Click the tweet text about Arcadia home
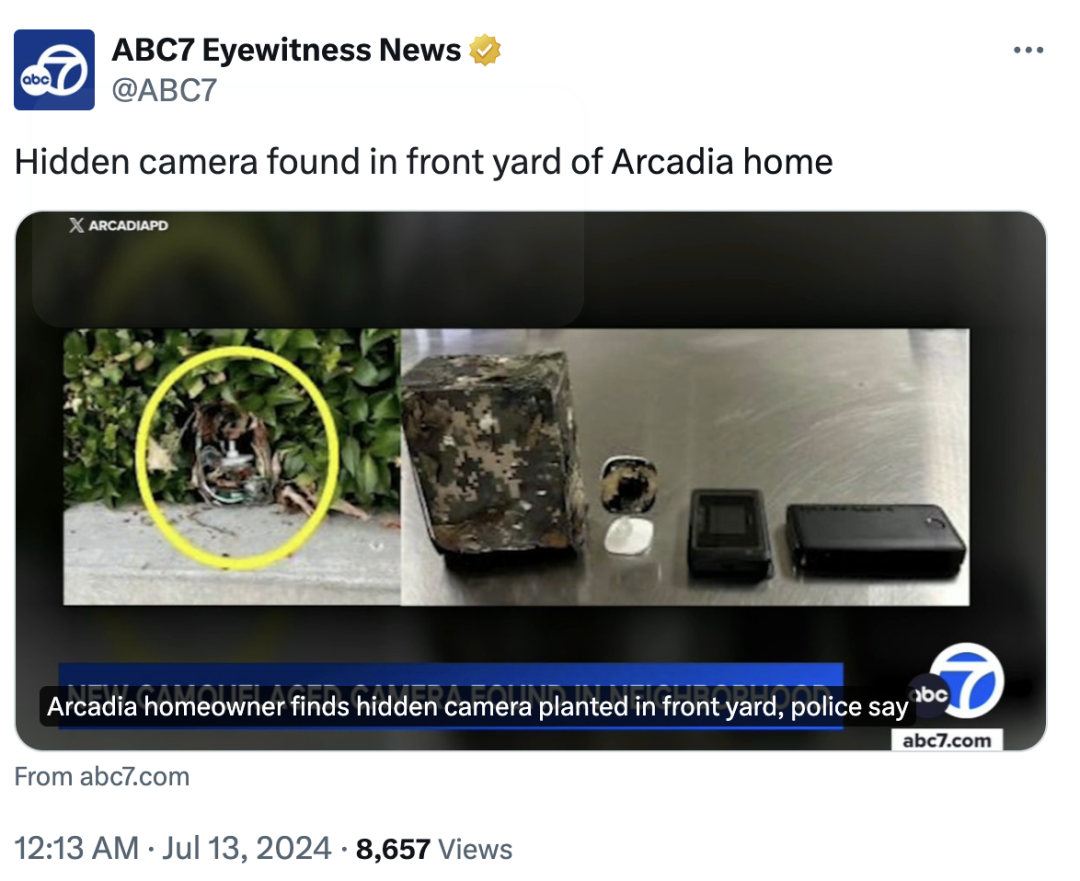The height and width of the screenshot is (881, 1080). pyautogui.click(x=424, y=162)
